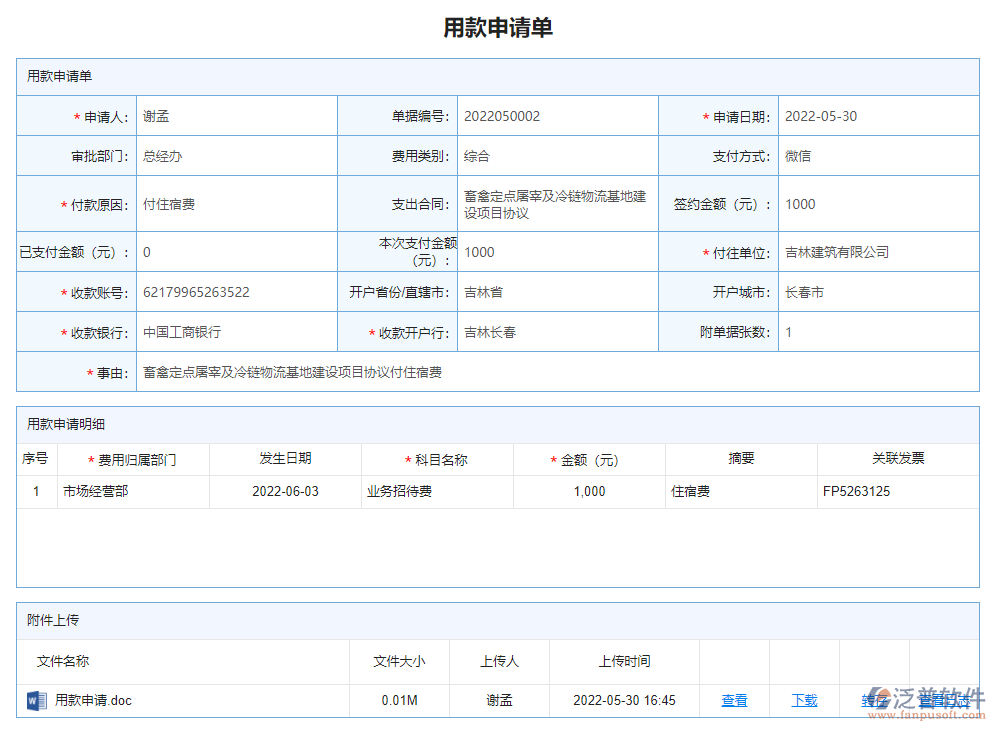Viewport: 996px width, 731px height.
Task: Click the Word document icon beside 用款申请.doc
Action: 37,701
